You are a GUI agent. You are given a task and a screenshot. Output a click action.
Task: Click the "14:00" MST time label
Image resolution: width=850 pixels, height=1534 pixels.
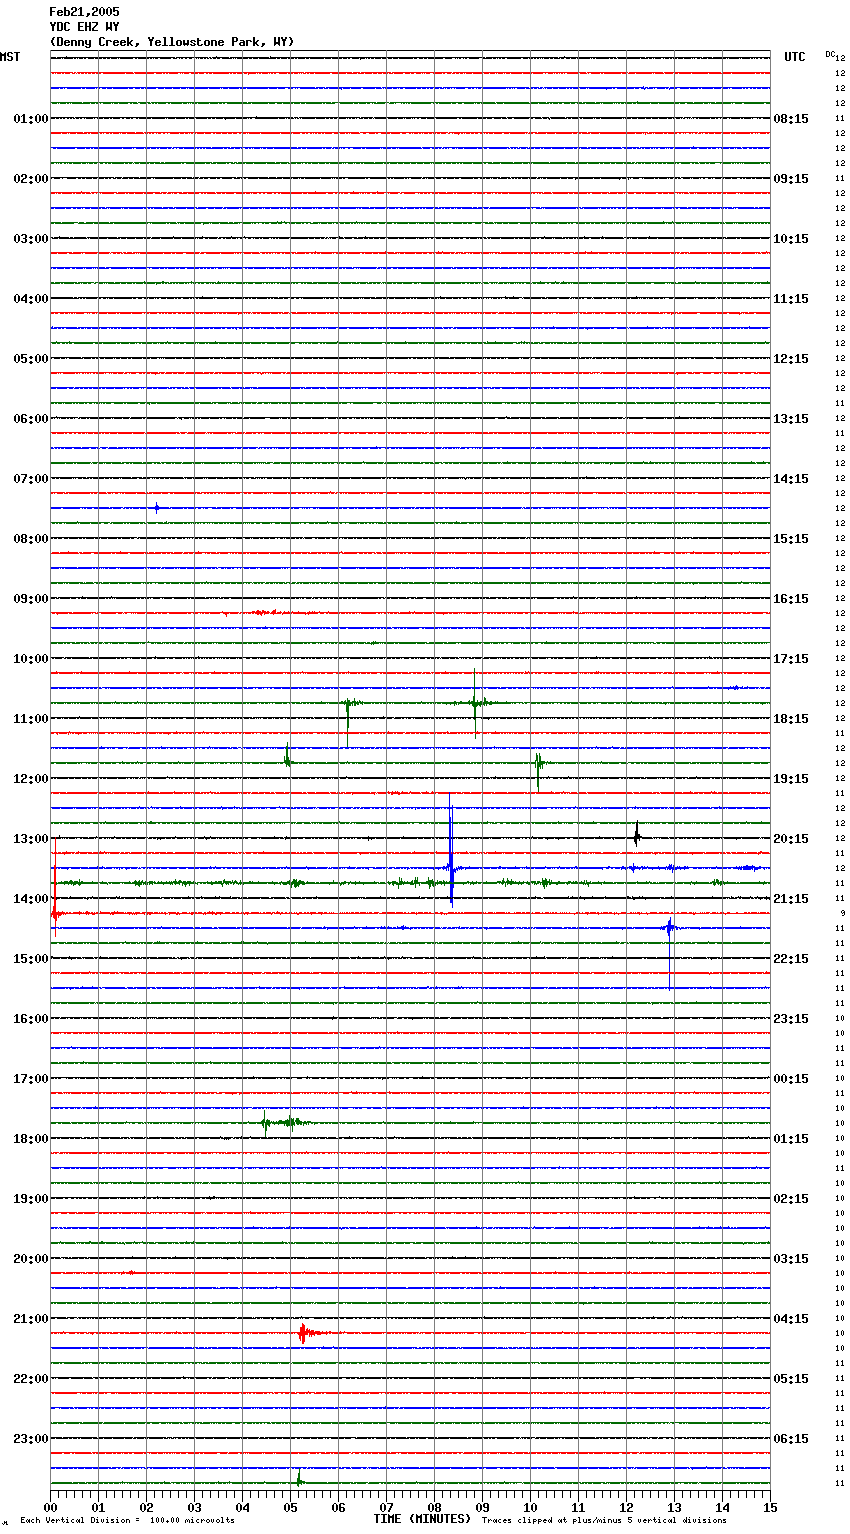pos(31,899)
